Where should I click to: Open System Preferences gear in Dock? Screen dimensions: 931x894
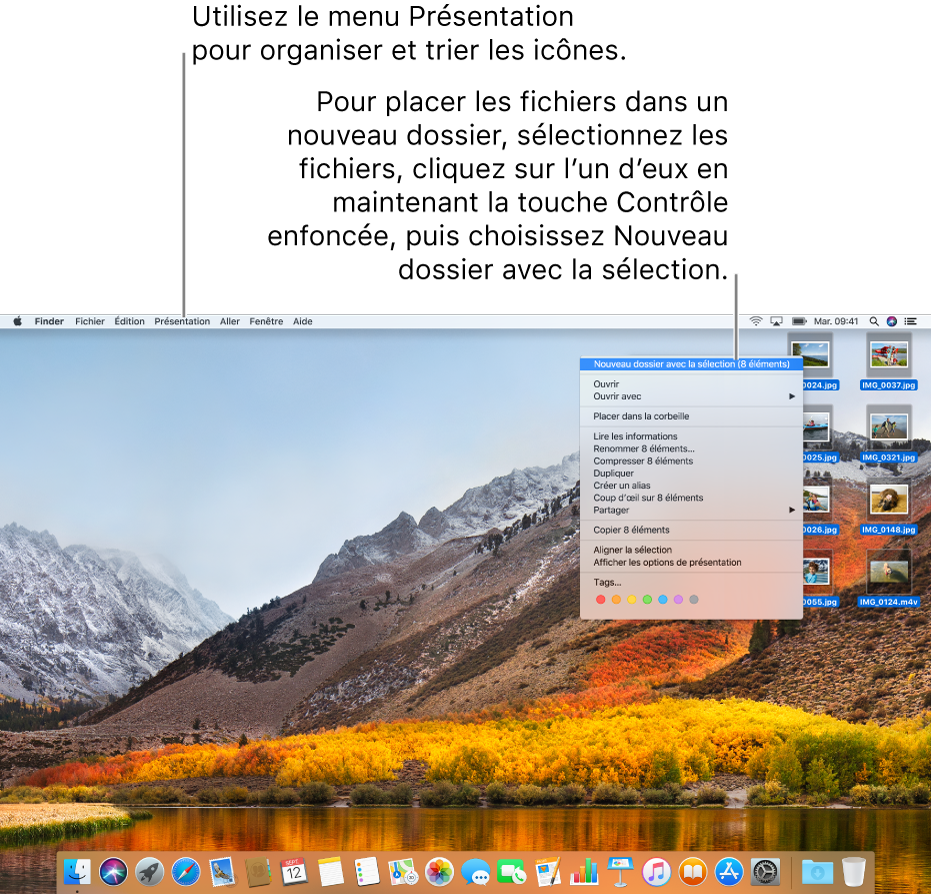pyautogui.click(x=765, y=872)
